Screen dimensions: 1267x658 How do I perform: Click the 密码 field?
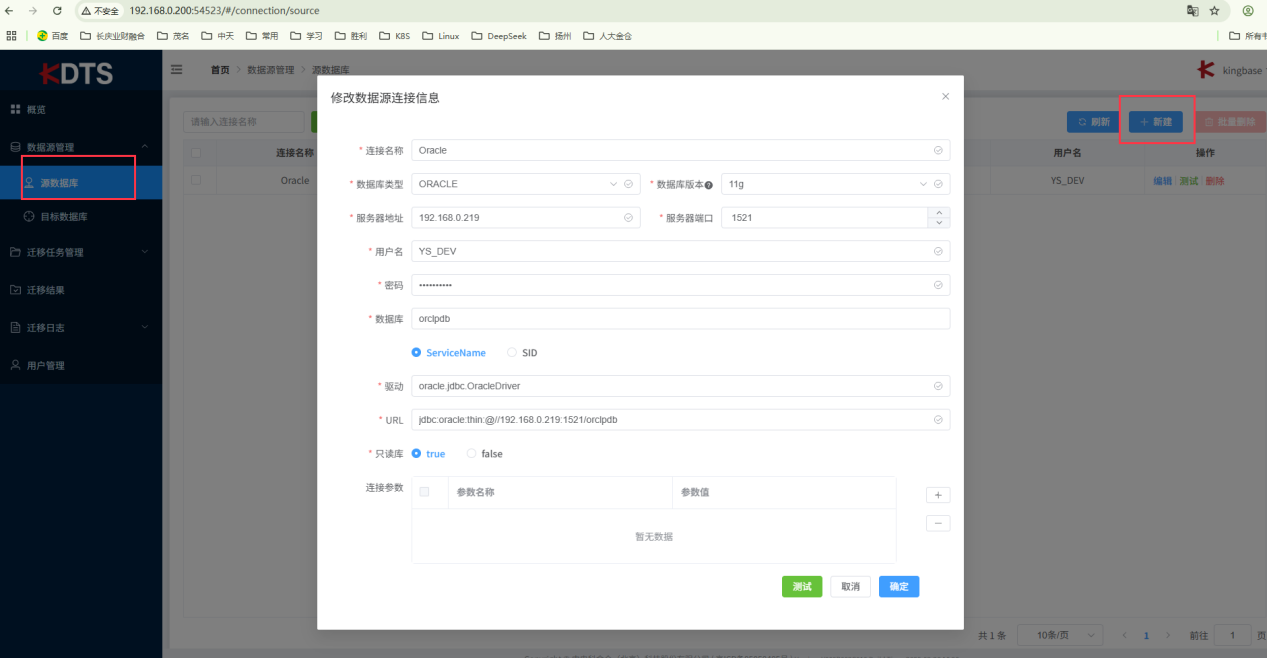[x=681, y=285]
